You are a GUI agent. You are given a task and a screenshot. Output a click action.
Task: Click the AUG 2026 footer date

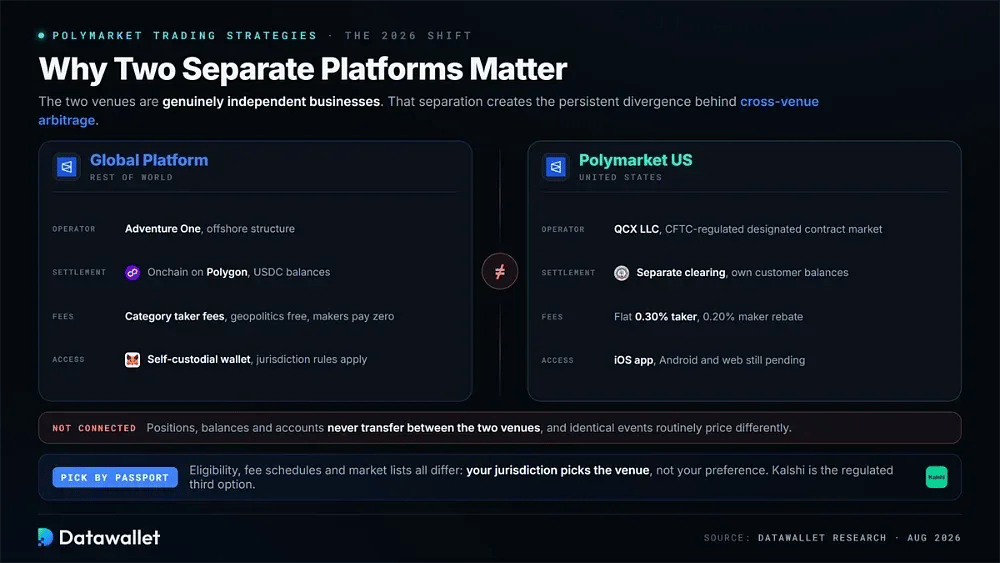coord(934,537)
